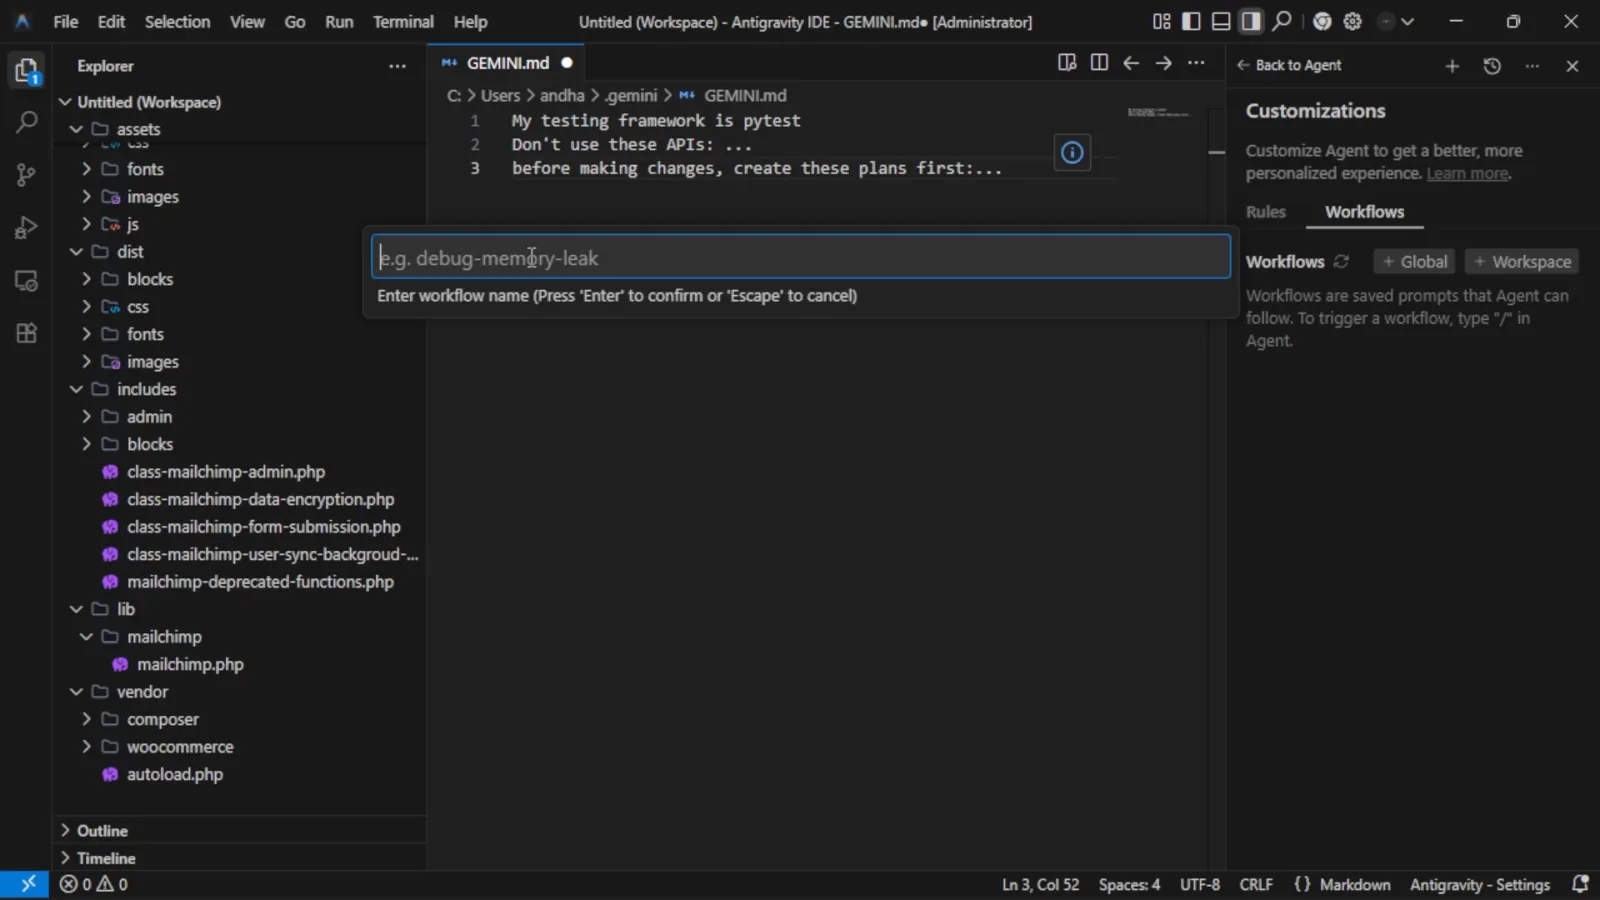Toggle the bottom panel
The image size is (1600, 900).
coord(1221,21)
